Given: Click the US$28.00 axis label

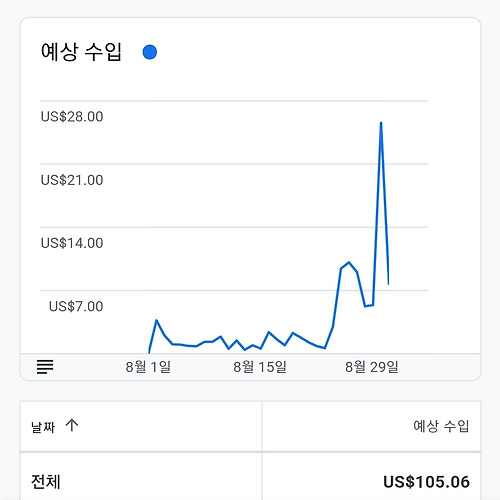Looking at the screenshot, I should [72, 117].
